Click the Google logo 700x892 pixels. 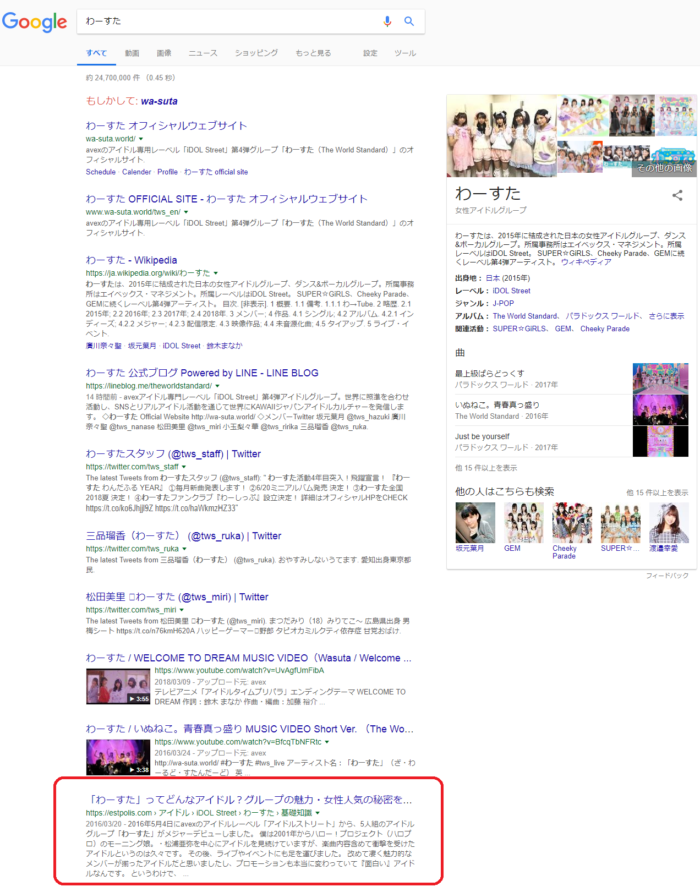(35, 22)
